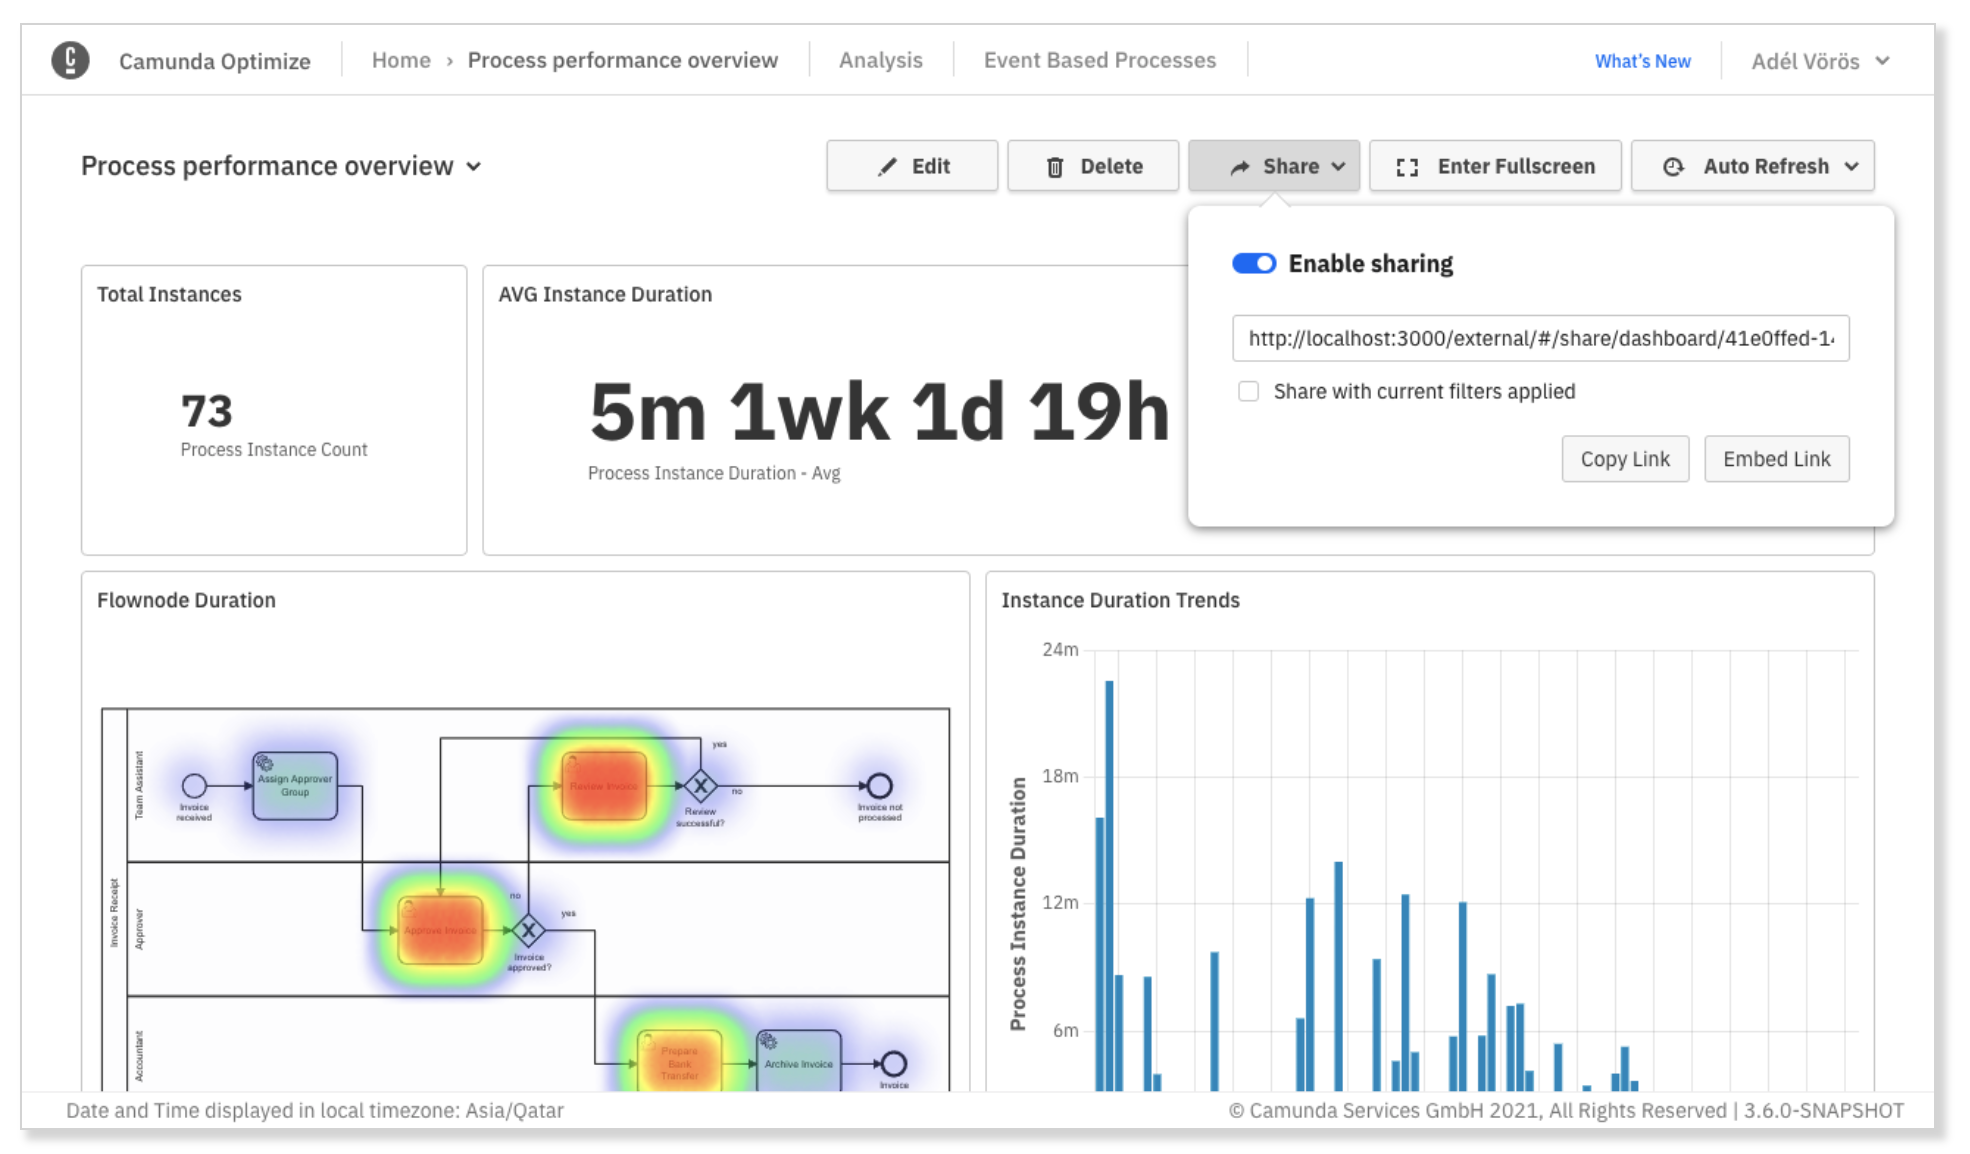The height and width of the screenshot is (1154, 1970).
Task: Click the 5m 1wk 1d 19h duration value
Action: [x=879, y=412]
